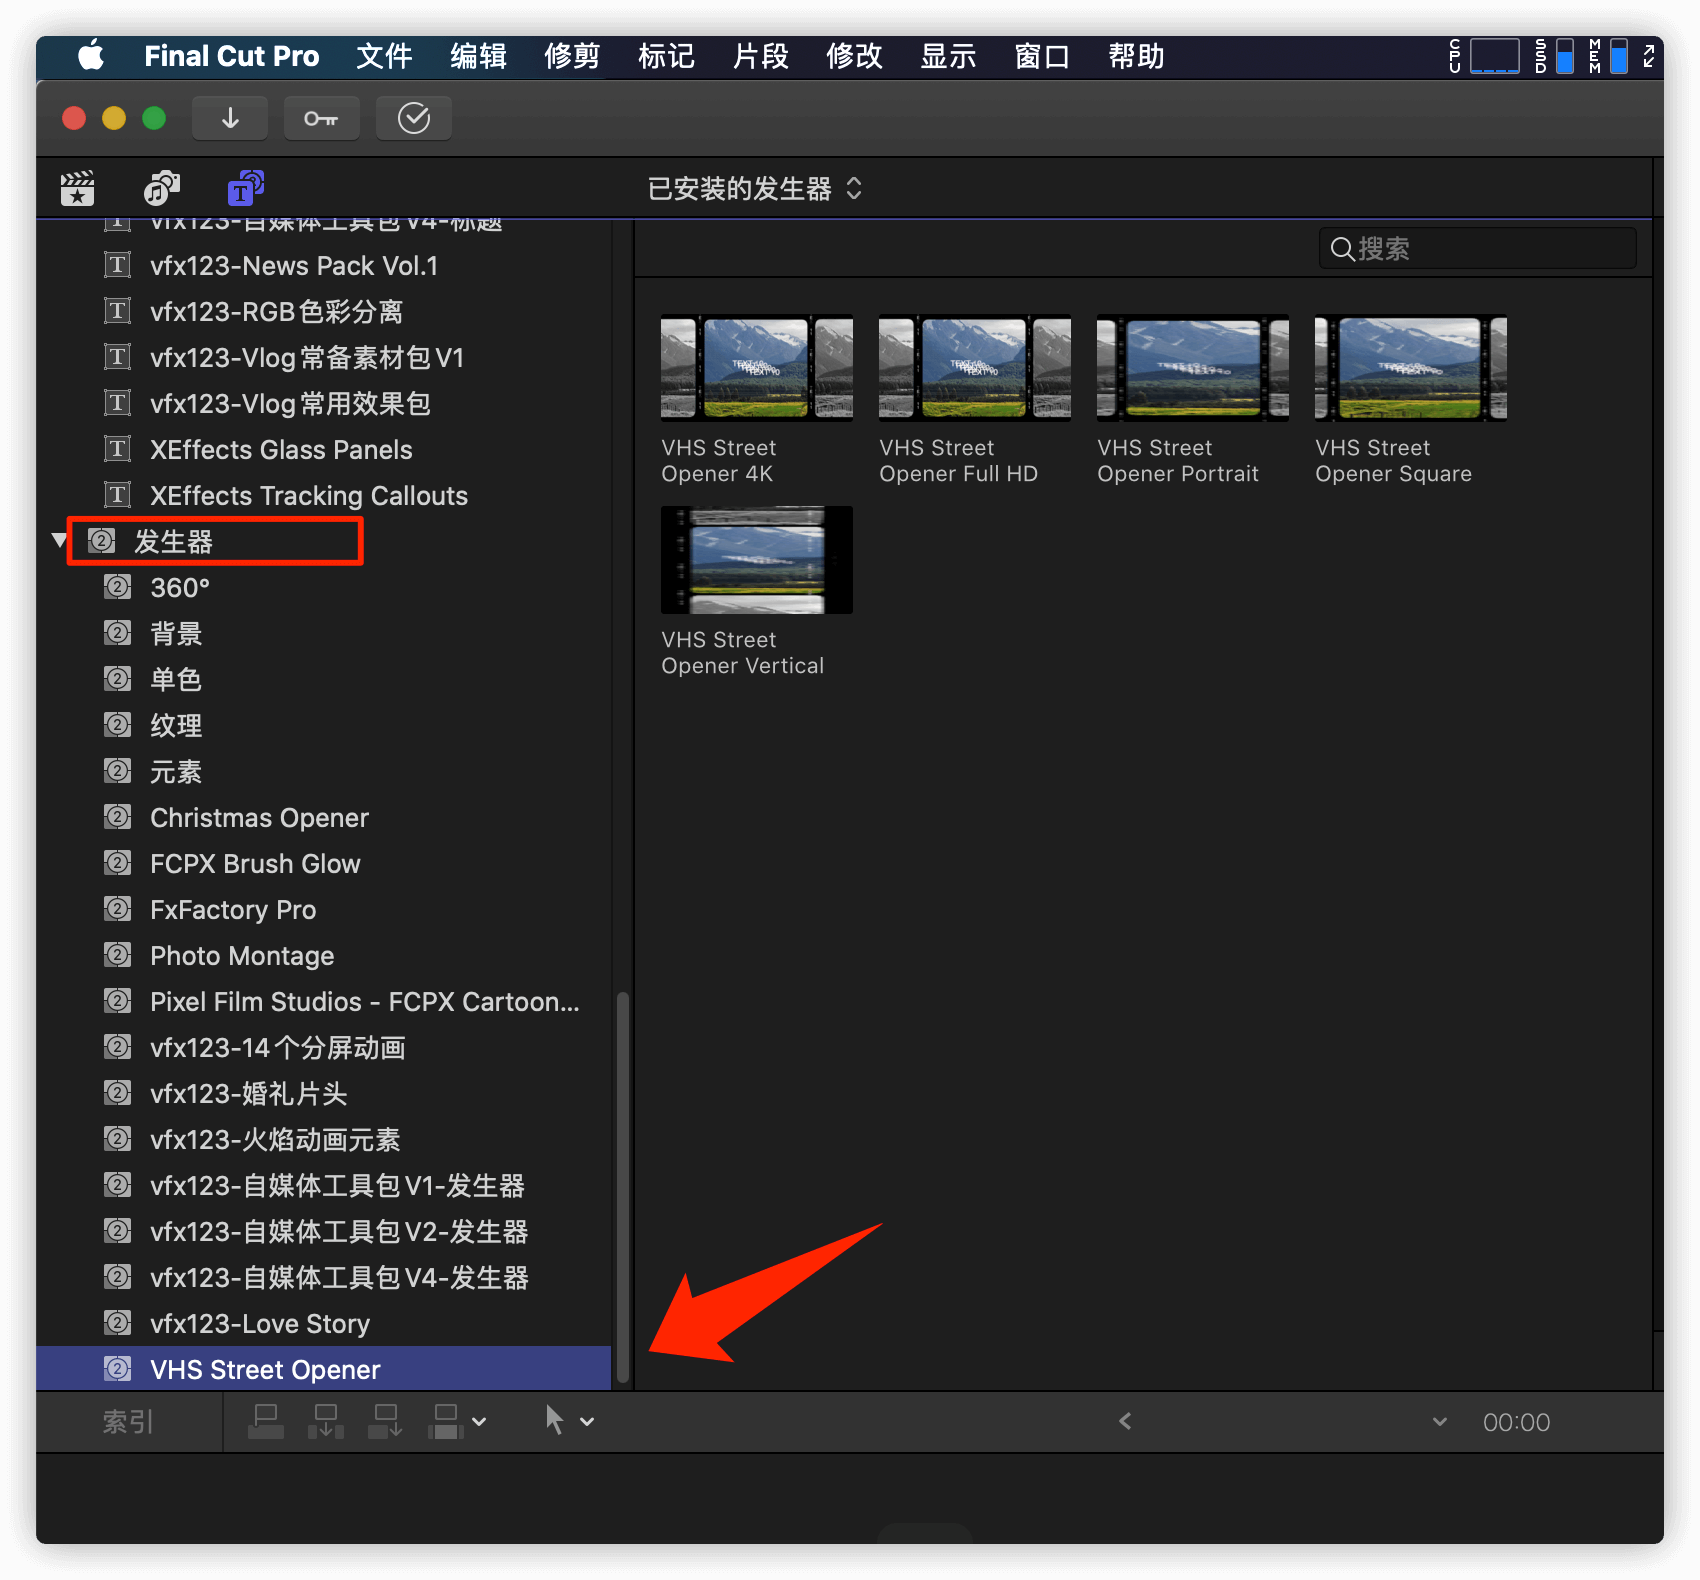Connect clip to primary storyline button

pyautogui.click(x=266, y=1421)
